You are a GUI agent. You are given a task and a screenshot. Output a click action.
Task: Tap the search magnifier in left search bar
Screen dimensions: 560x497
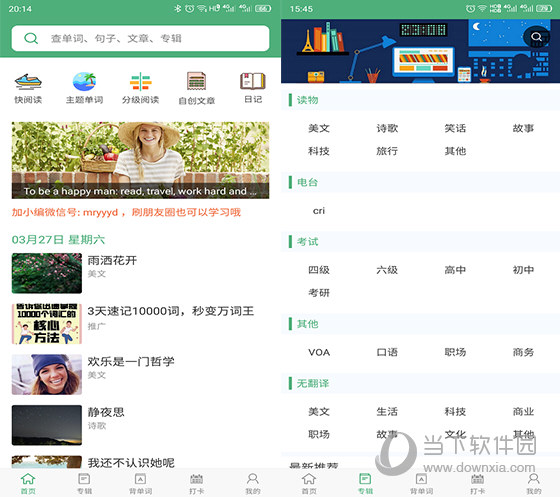coord(31,38)
